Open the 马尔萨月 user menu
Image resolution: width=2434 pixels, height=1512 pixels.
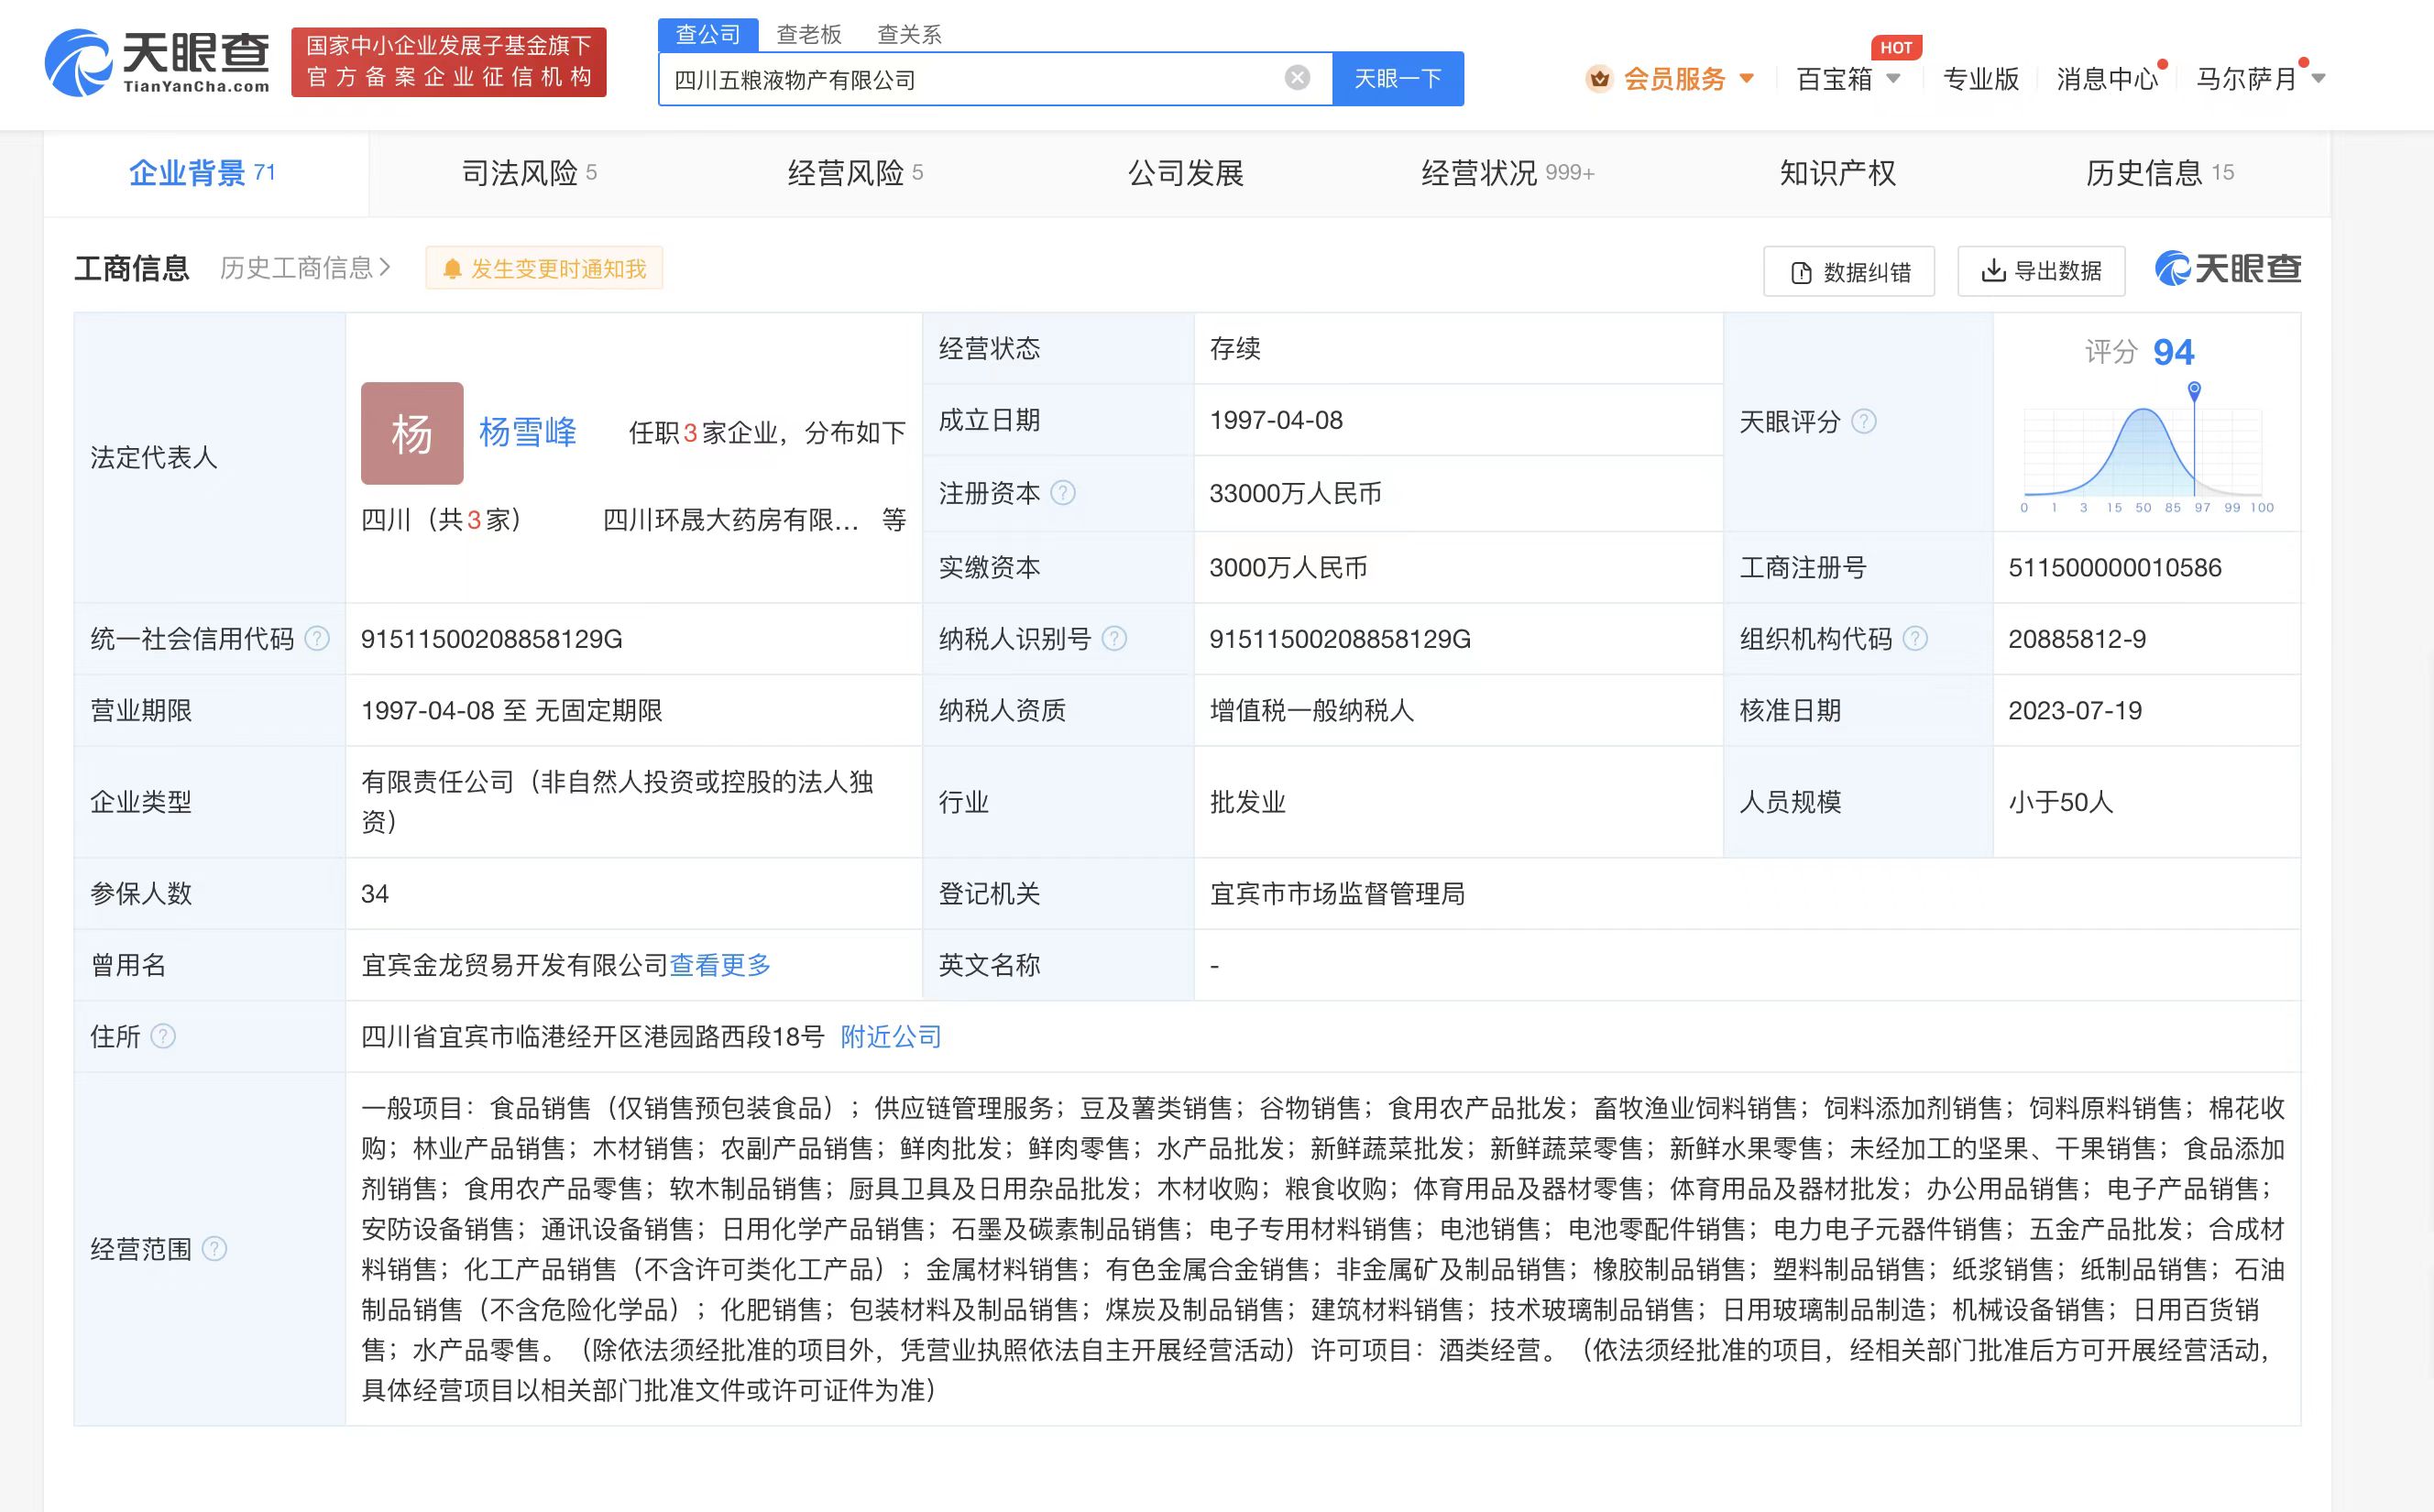click(2261, 79)
